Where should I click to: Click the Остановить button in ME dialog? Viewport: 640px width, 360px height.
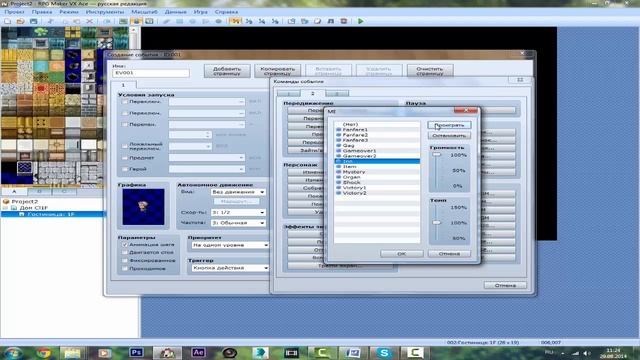click(449, 136)
